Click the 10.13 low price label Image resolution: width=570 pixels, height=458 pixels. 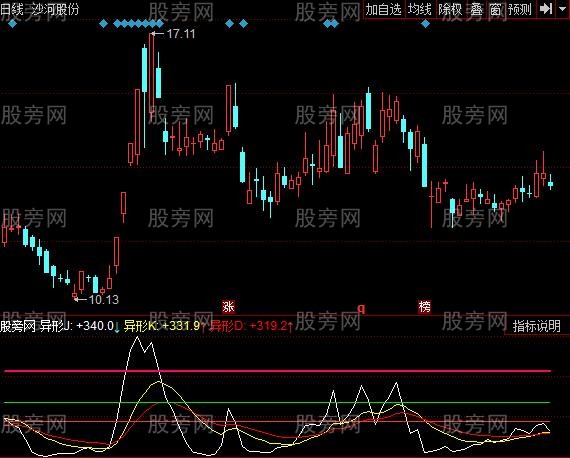pos(104,300)
